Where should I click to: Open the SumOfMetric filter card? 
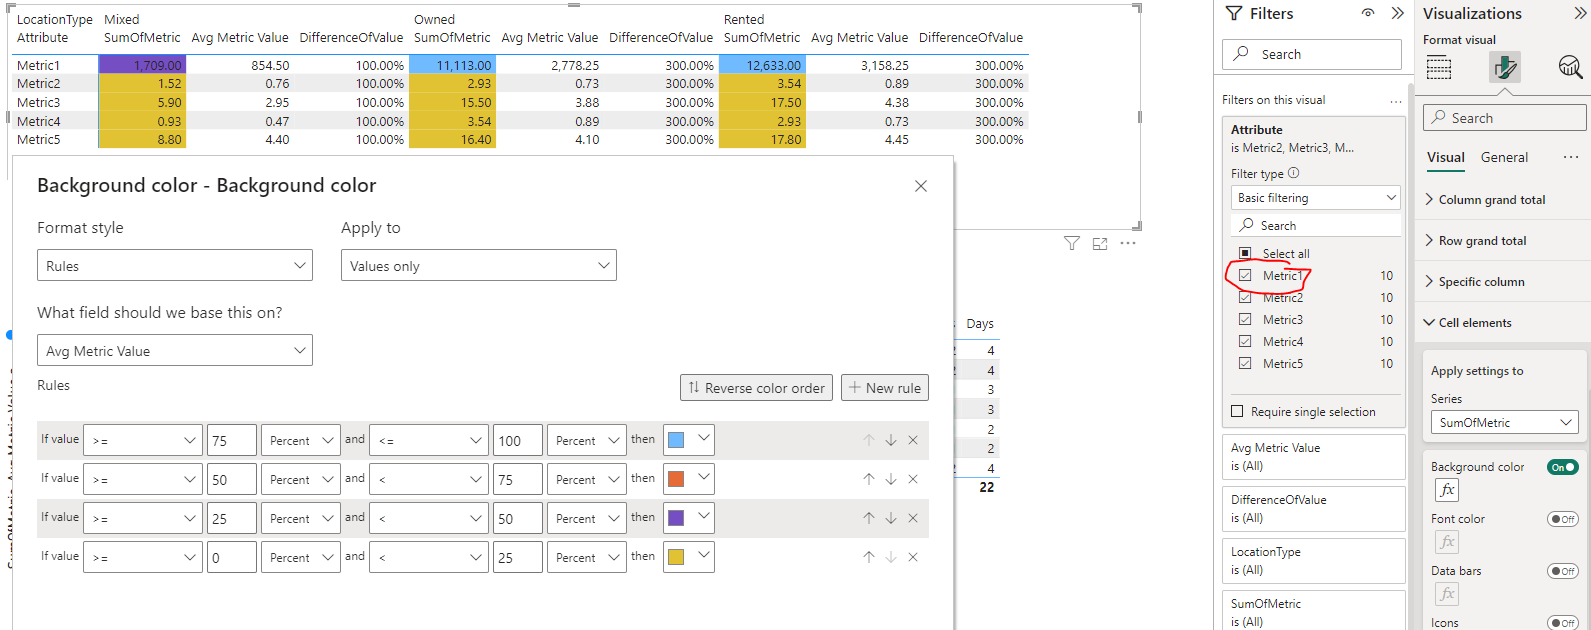coord(1313,611)
